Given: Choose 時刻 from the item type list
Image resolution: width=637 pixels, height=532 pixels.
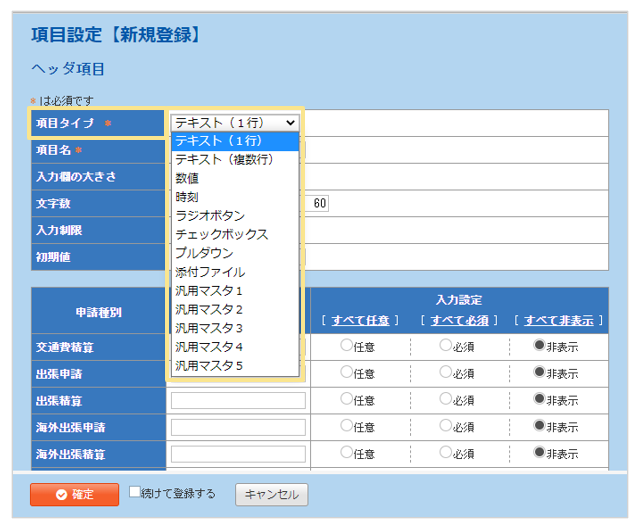Looking at the screenshot, I should 235,197.
